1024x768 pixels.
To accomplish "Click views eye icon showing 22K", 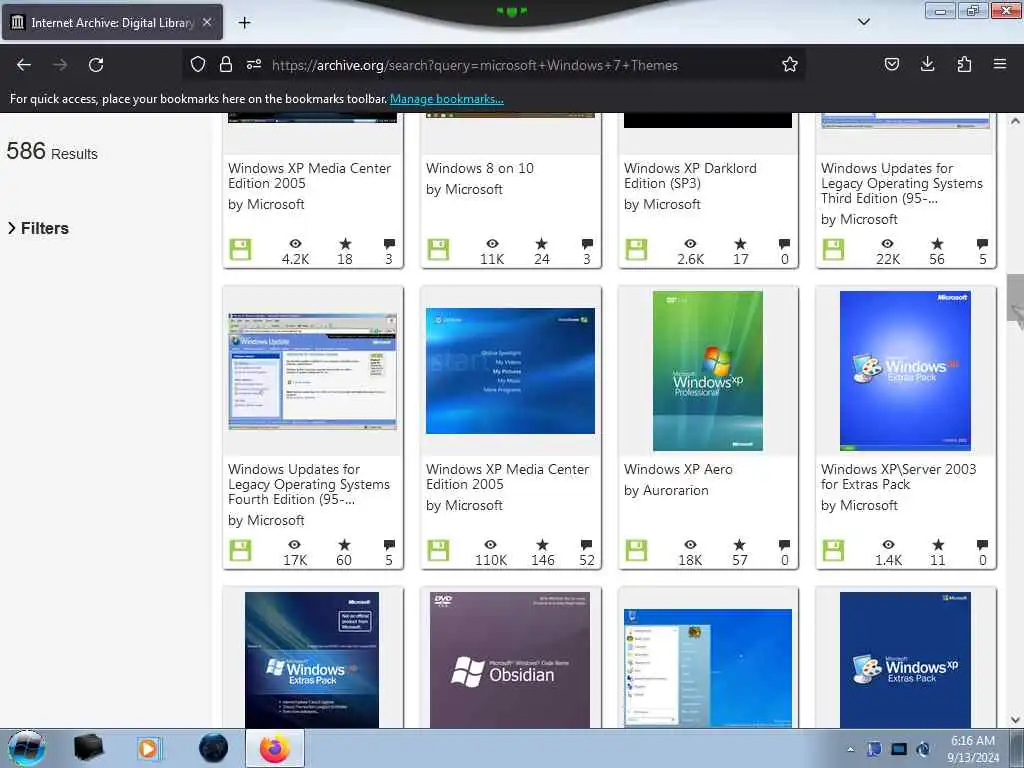I will 888,244.
